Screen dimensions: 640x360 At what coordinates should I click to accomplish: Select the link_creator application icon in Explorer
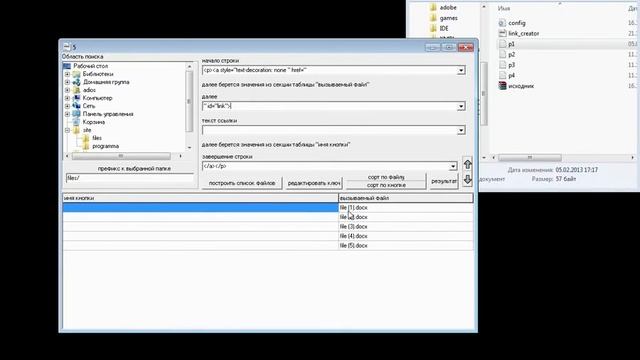tap(502, 33)
